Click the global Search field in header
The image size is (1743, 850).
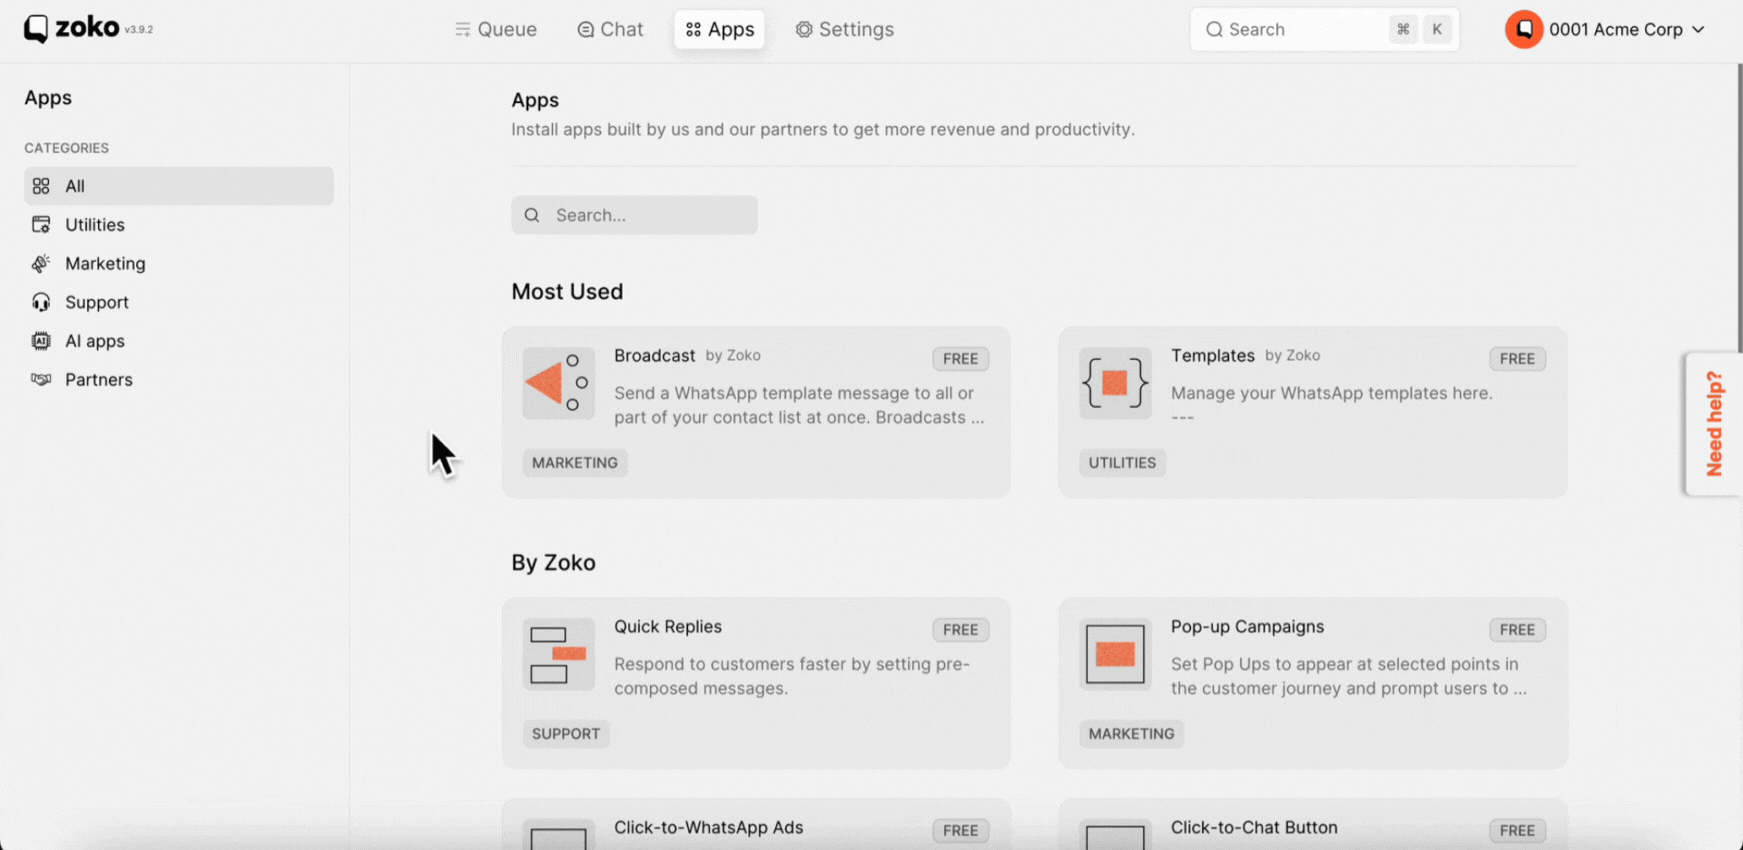1324,30
